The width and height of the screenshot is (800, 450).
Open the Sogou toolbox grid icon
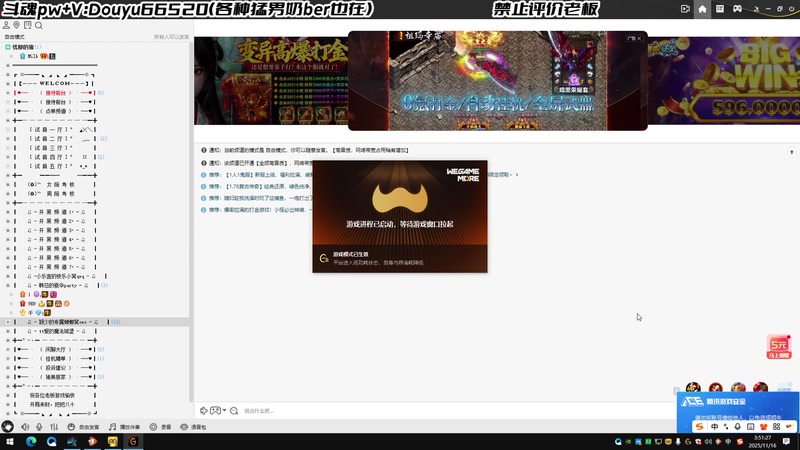pos(777,427)
